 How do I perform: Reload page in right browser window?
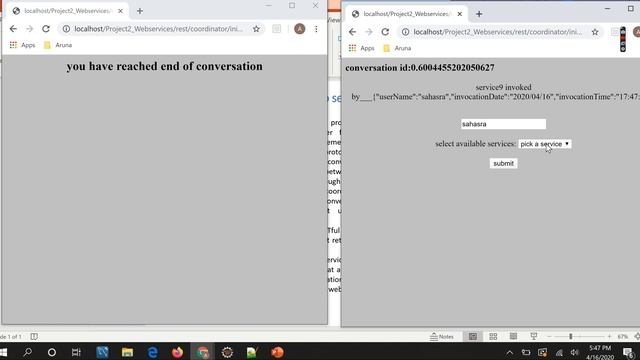click(385, 32)
